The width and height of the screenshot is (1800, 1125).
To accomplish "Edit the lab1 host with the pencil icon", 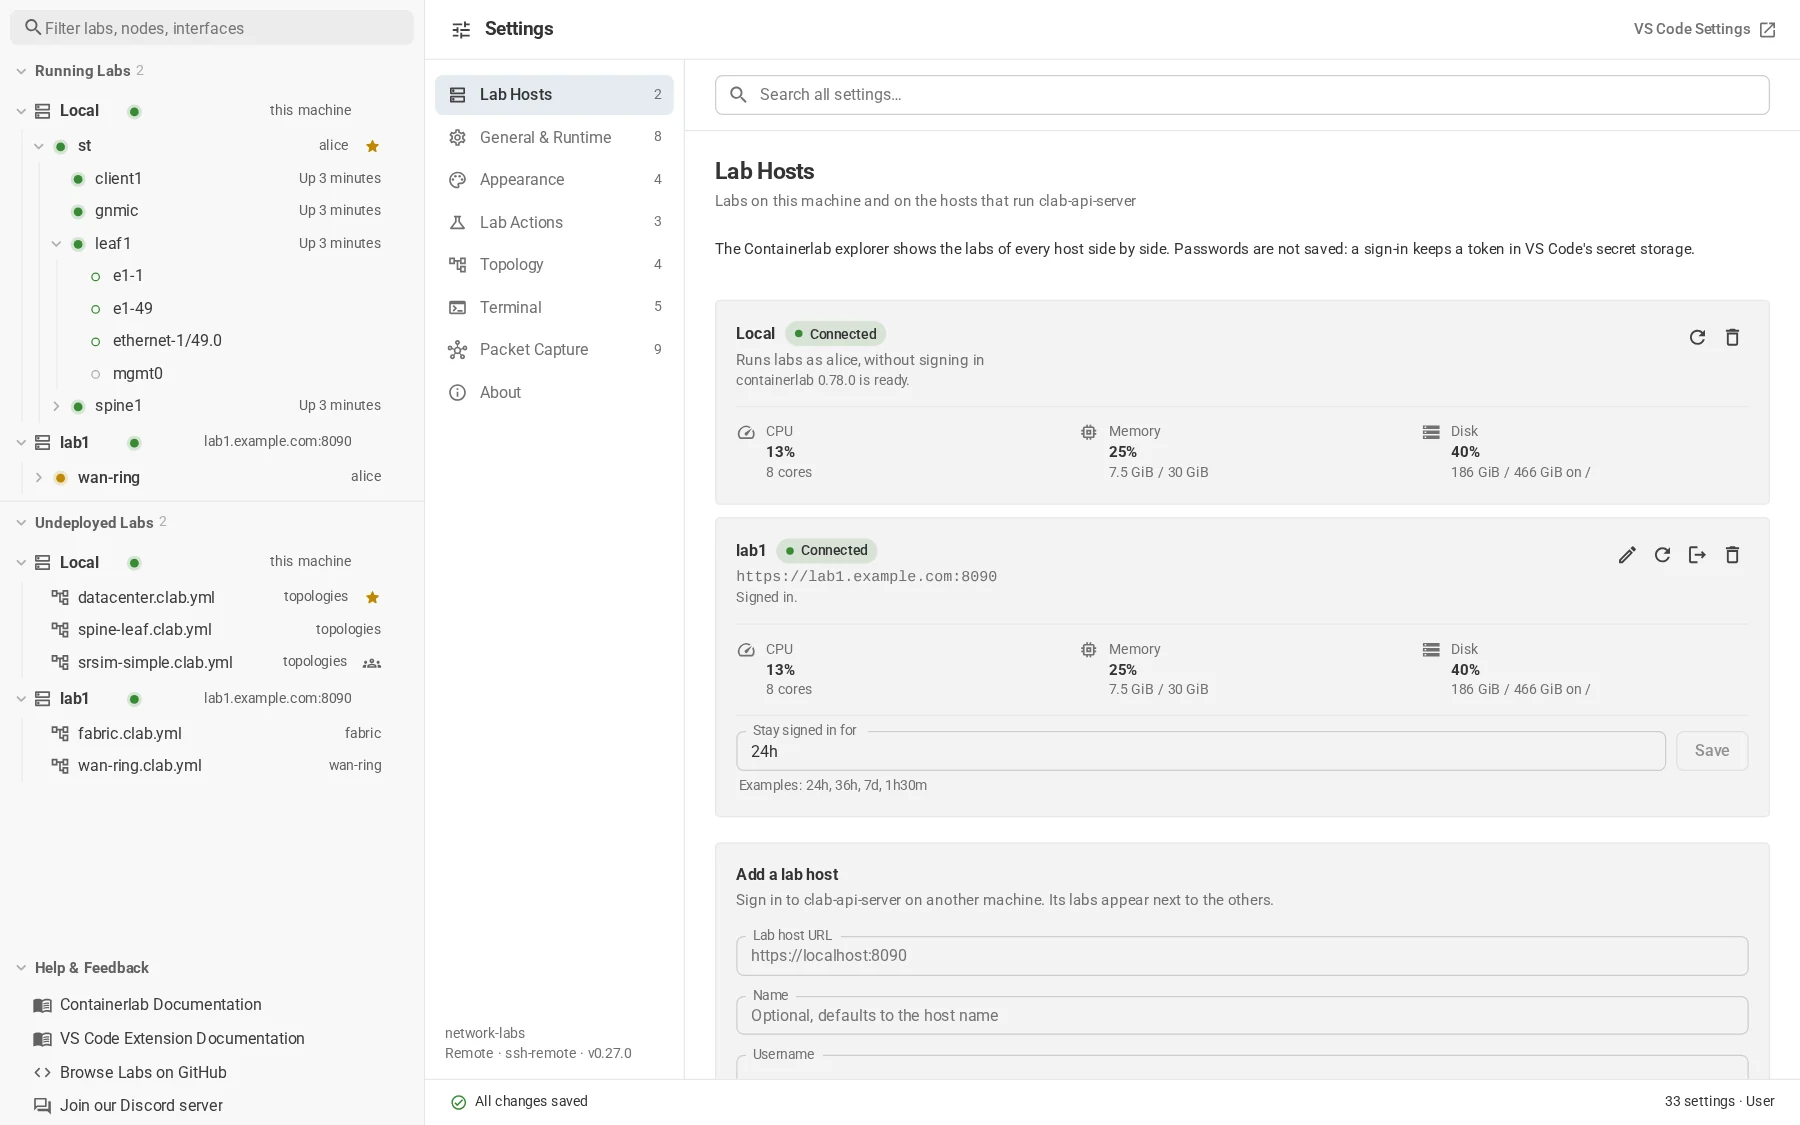I will (x=1627, y=555).
